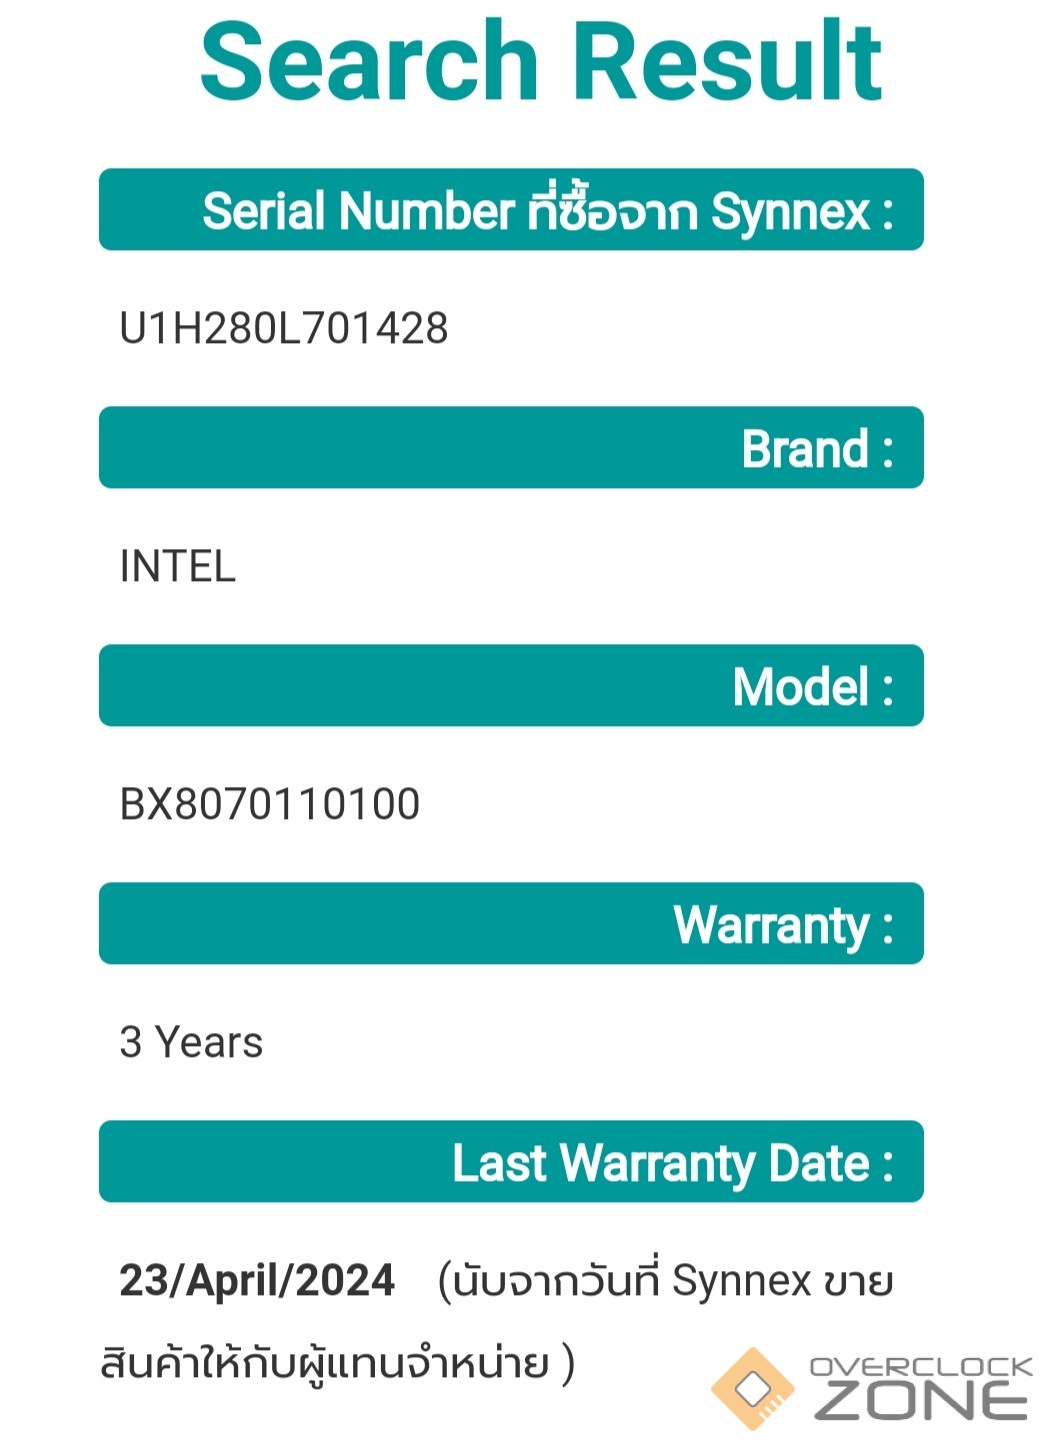The height and width of the screenshot is (1441, 1043).
Task: Click the "Last Warranty Date :" header bar
Action: point(511,1162)
